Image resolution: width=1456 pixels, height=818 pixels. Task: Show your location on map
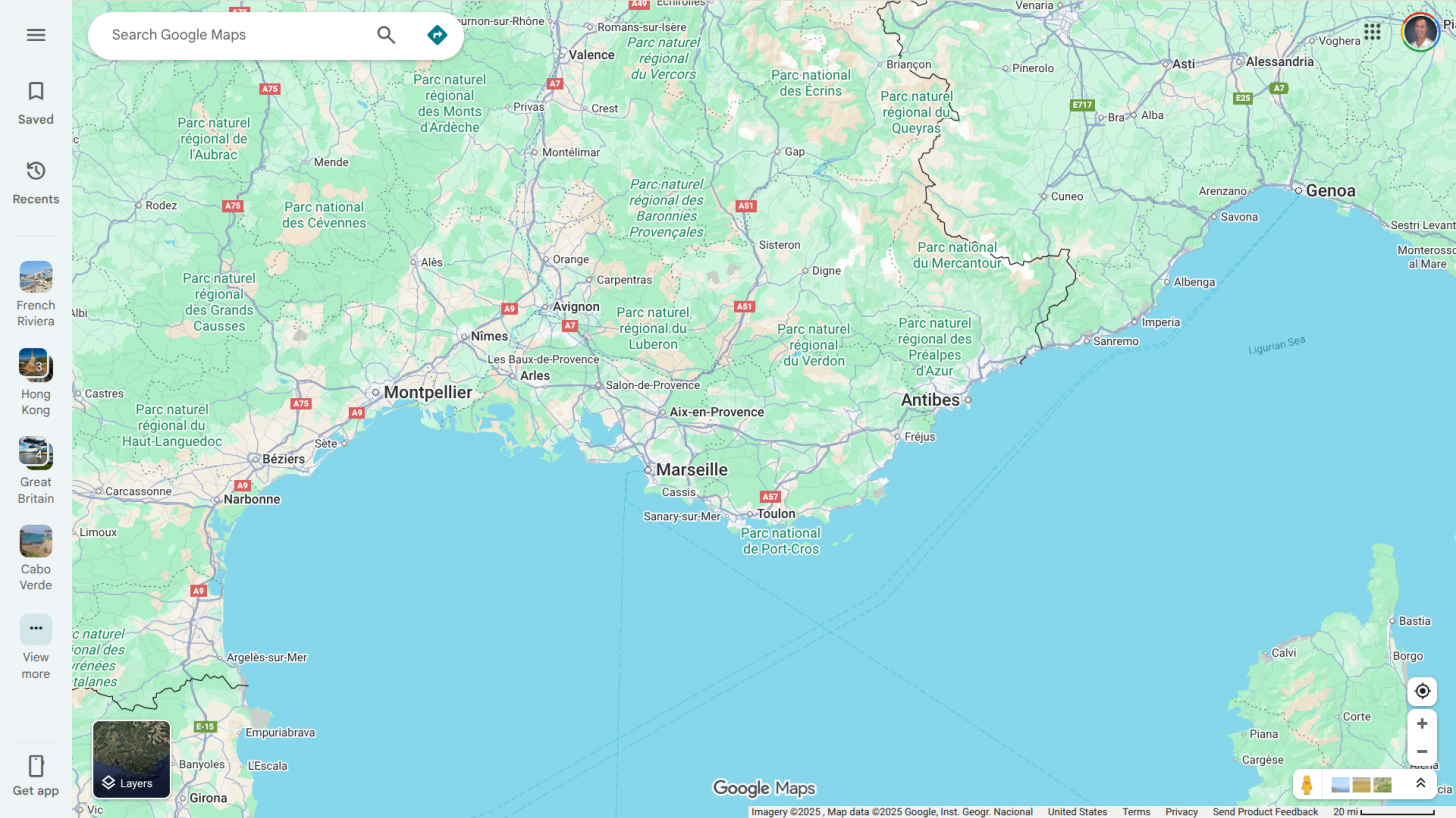(x=1422, y=691)
